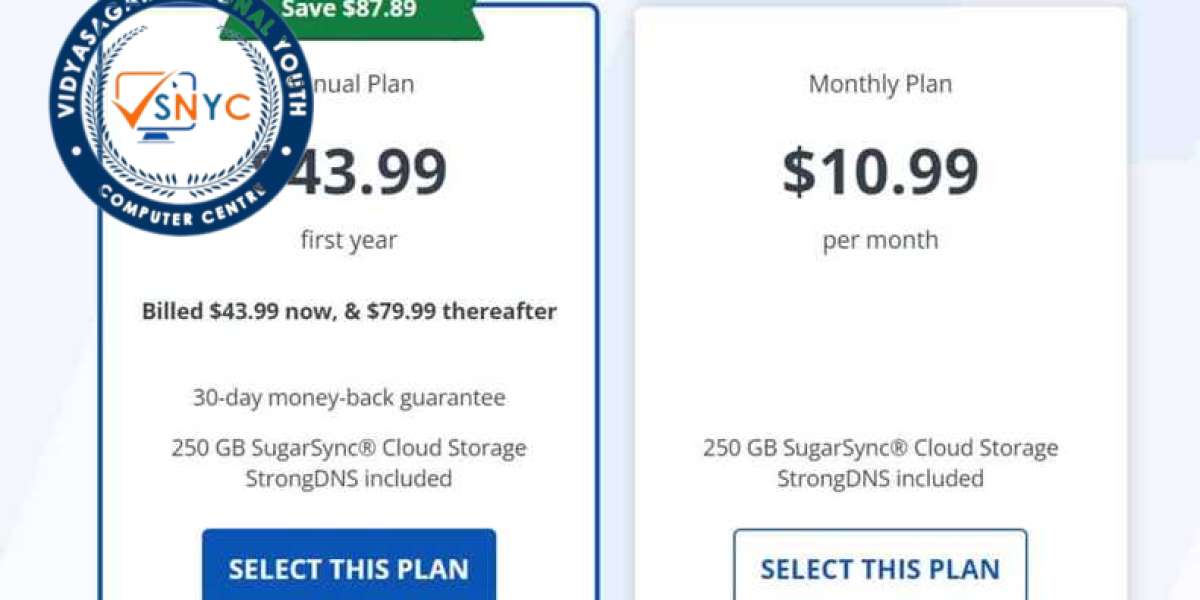Click the 'first year' label
The width and height of the screenshot is (1200, 600).
pos(349,240)
